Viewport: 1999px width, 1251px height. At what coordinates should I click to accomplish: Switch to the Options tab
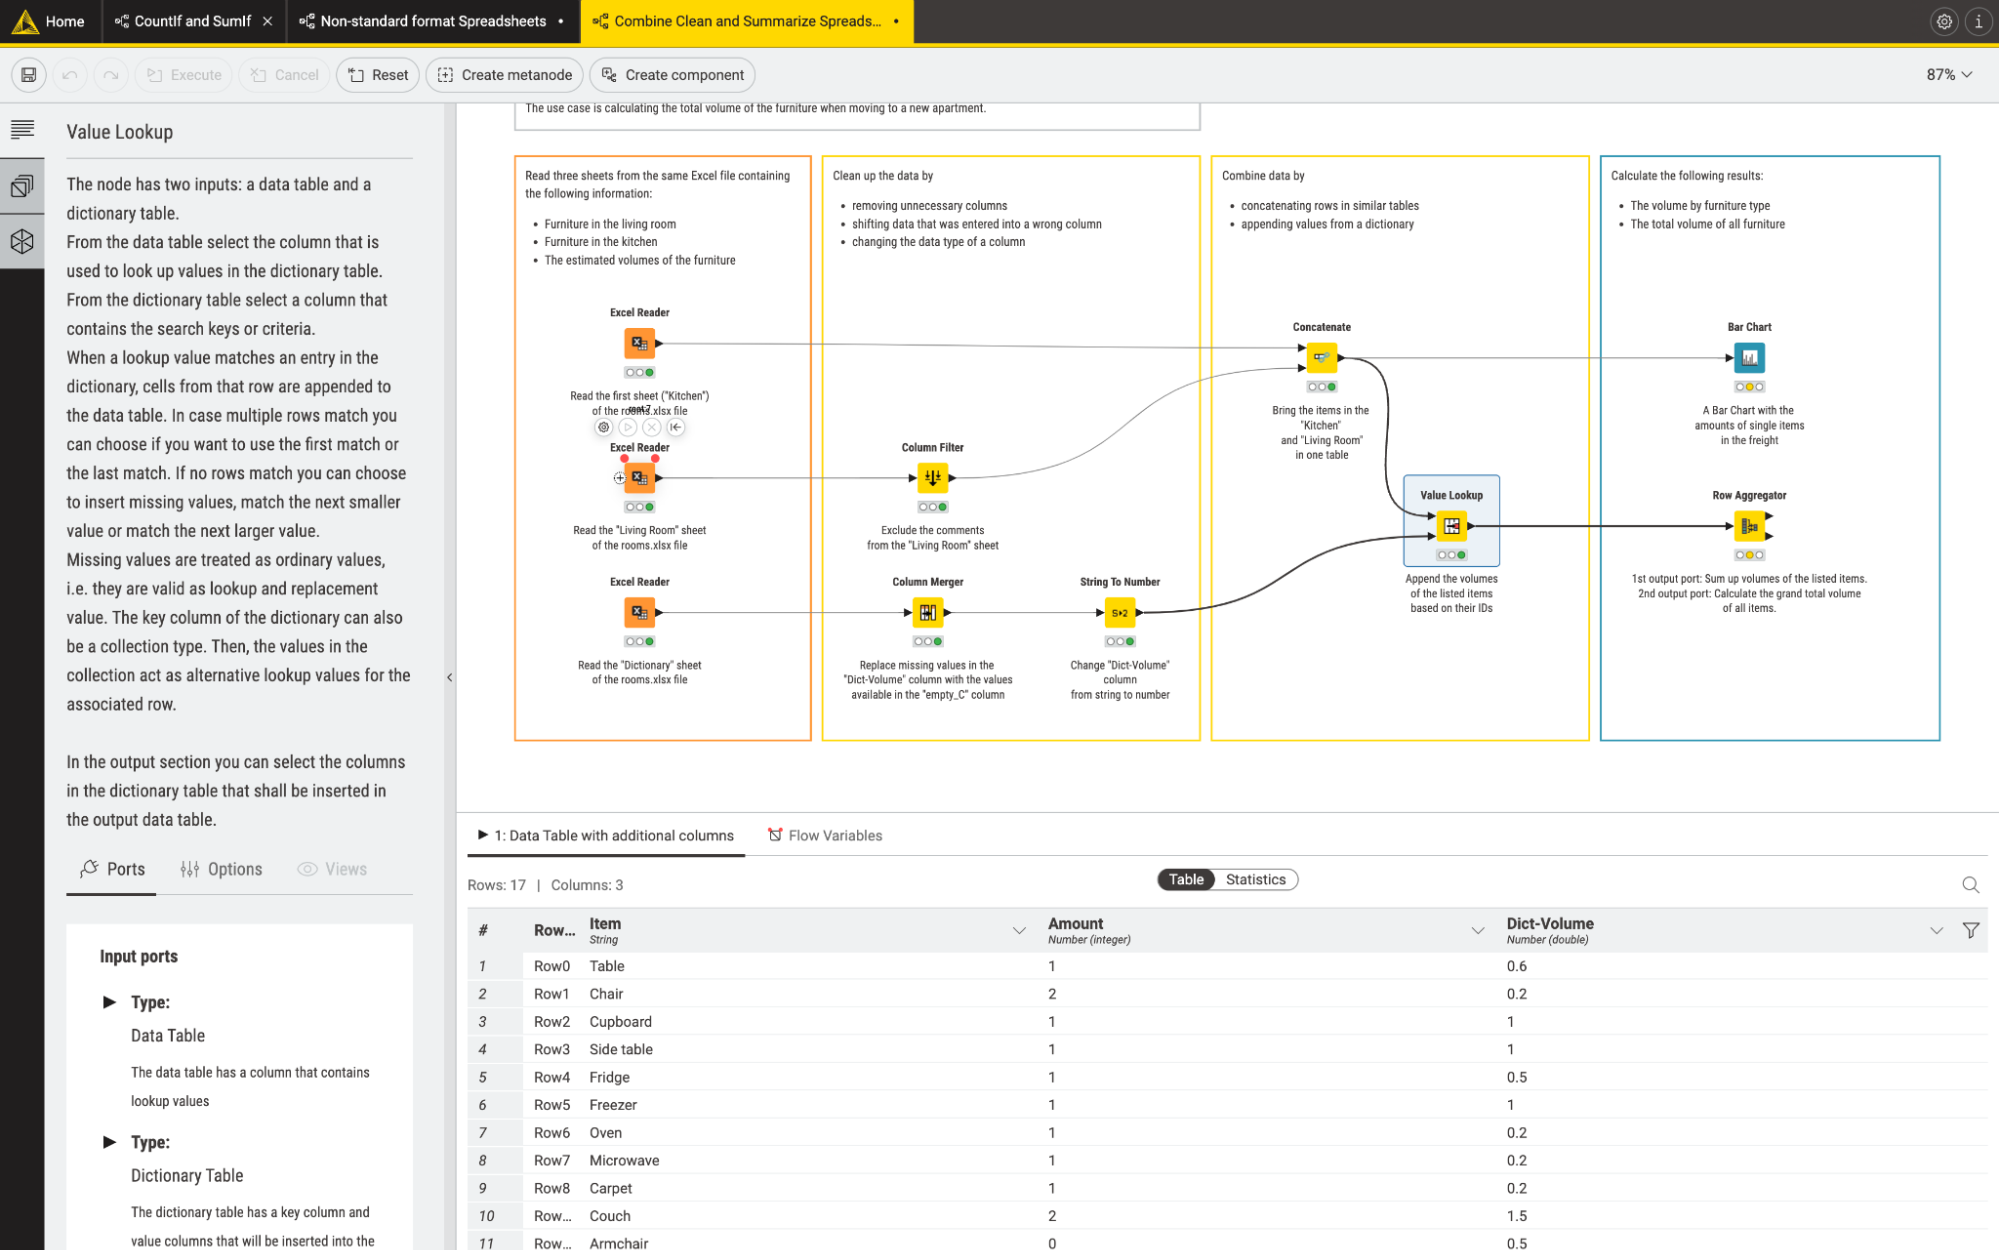click(x=221, y=869)
